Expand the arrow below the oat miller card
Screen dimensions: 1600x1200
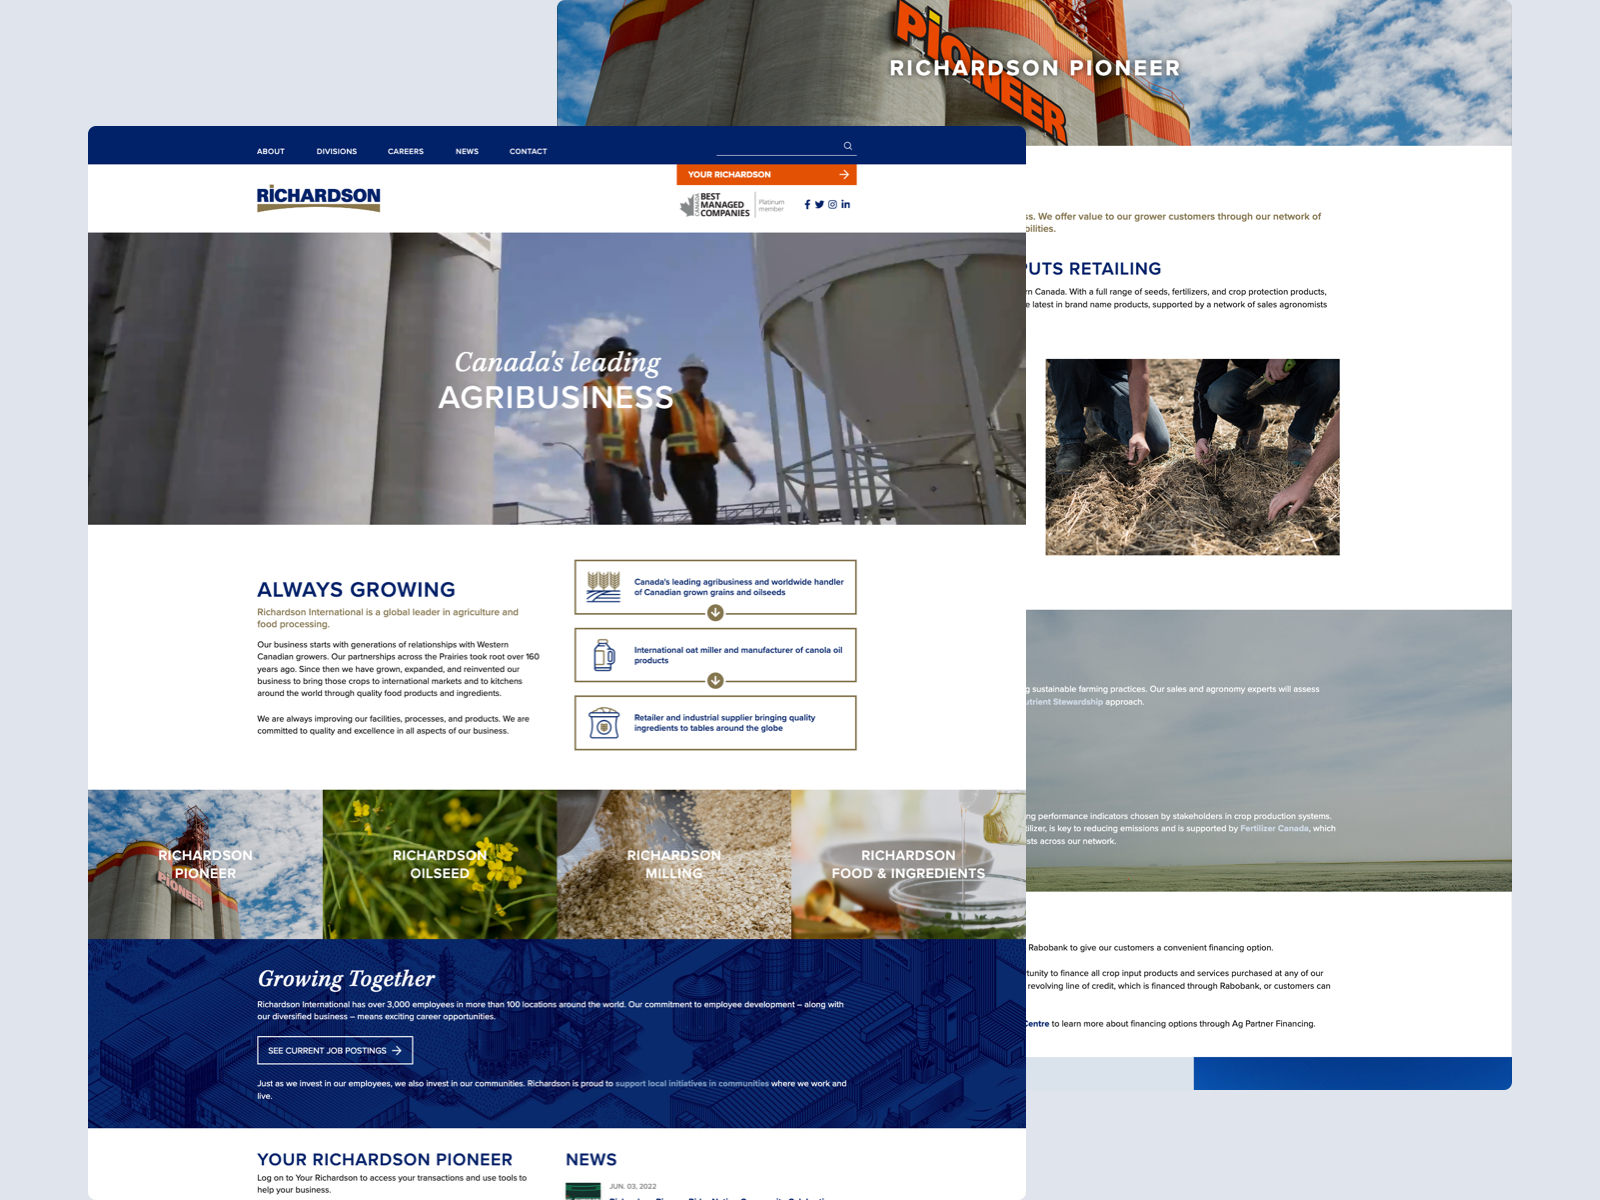coord(715,681)
